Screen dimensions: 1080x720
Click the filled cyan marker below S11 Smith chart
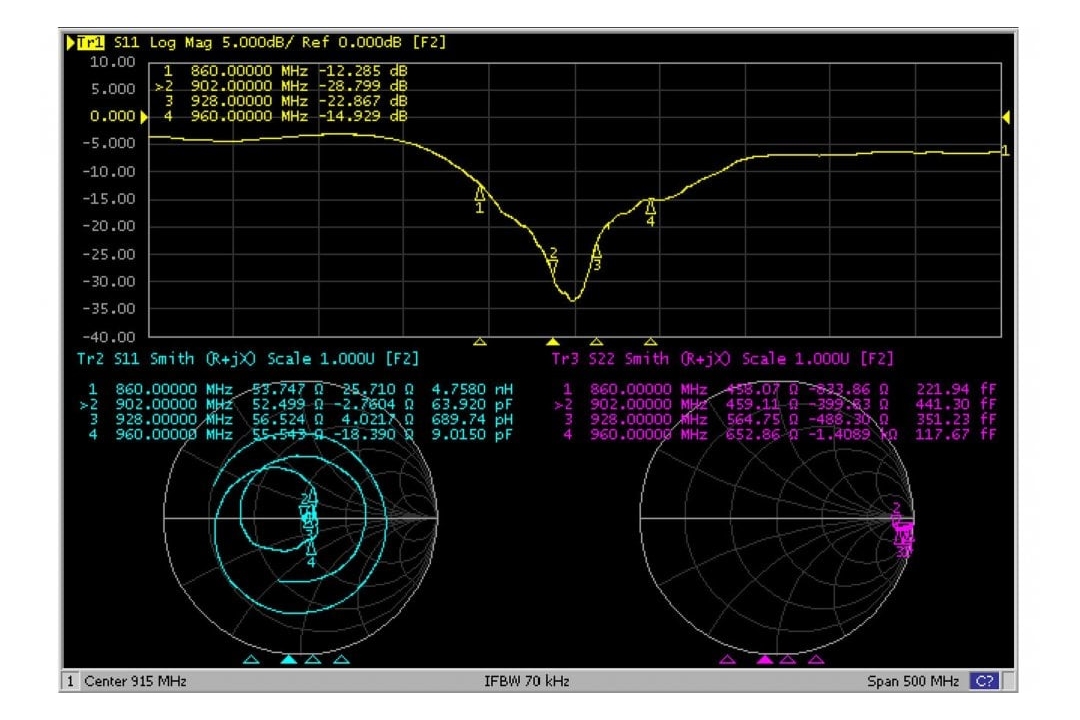(288, 660)
